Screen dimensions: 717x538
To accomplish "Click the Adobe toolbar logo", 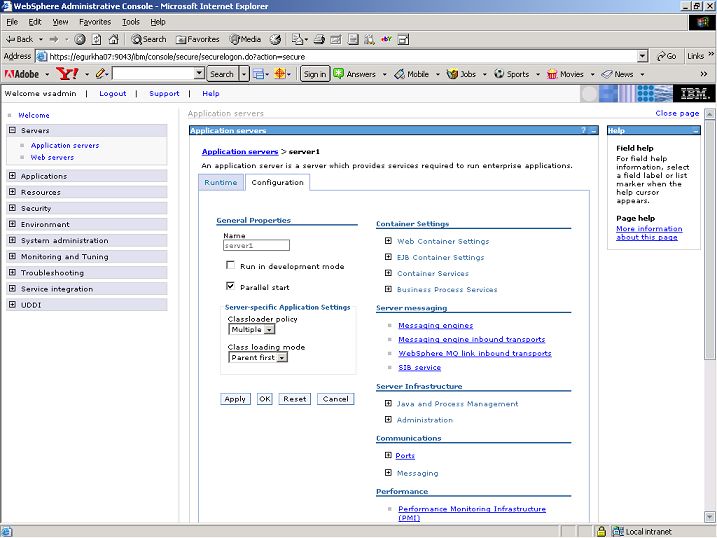I will pos(21,74).
